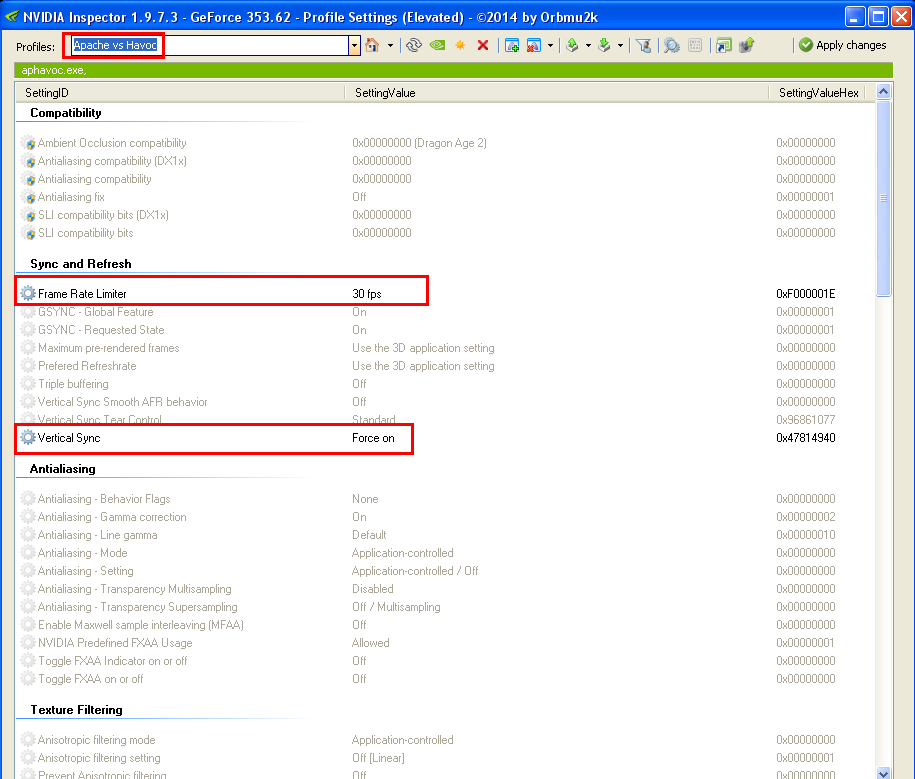Collapse the Texture Filtering group header
Viewport: 915px width, 779px height.
point(76,710)
